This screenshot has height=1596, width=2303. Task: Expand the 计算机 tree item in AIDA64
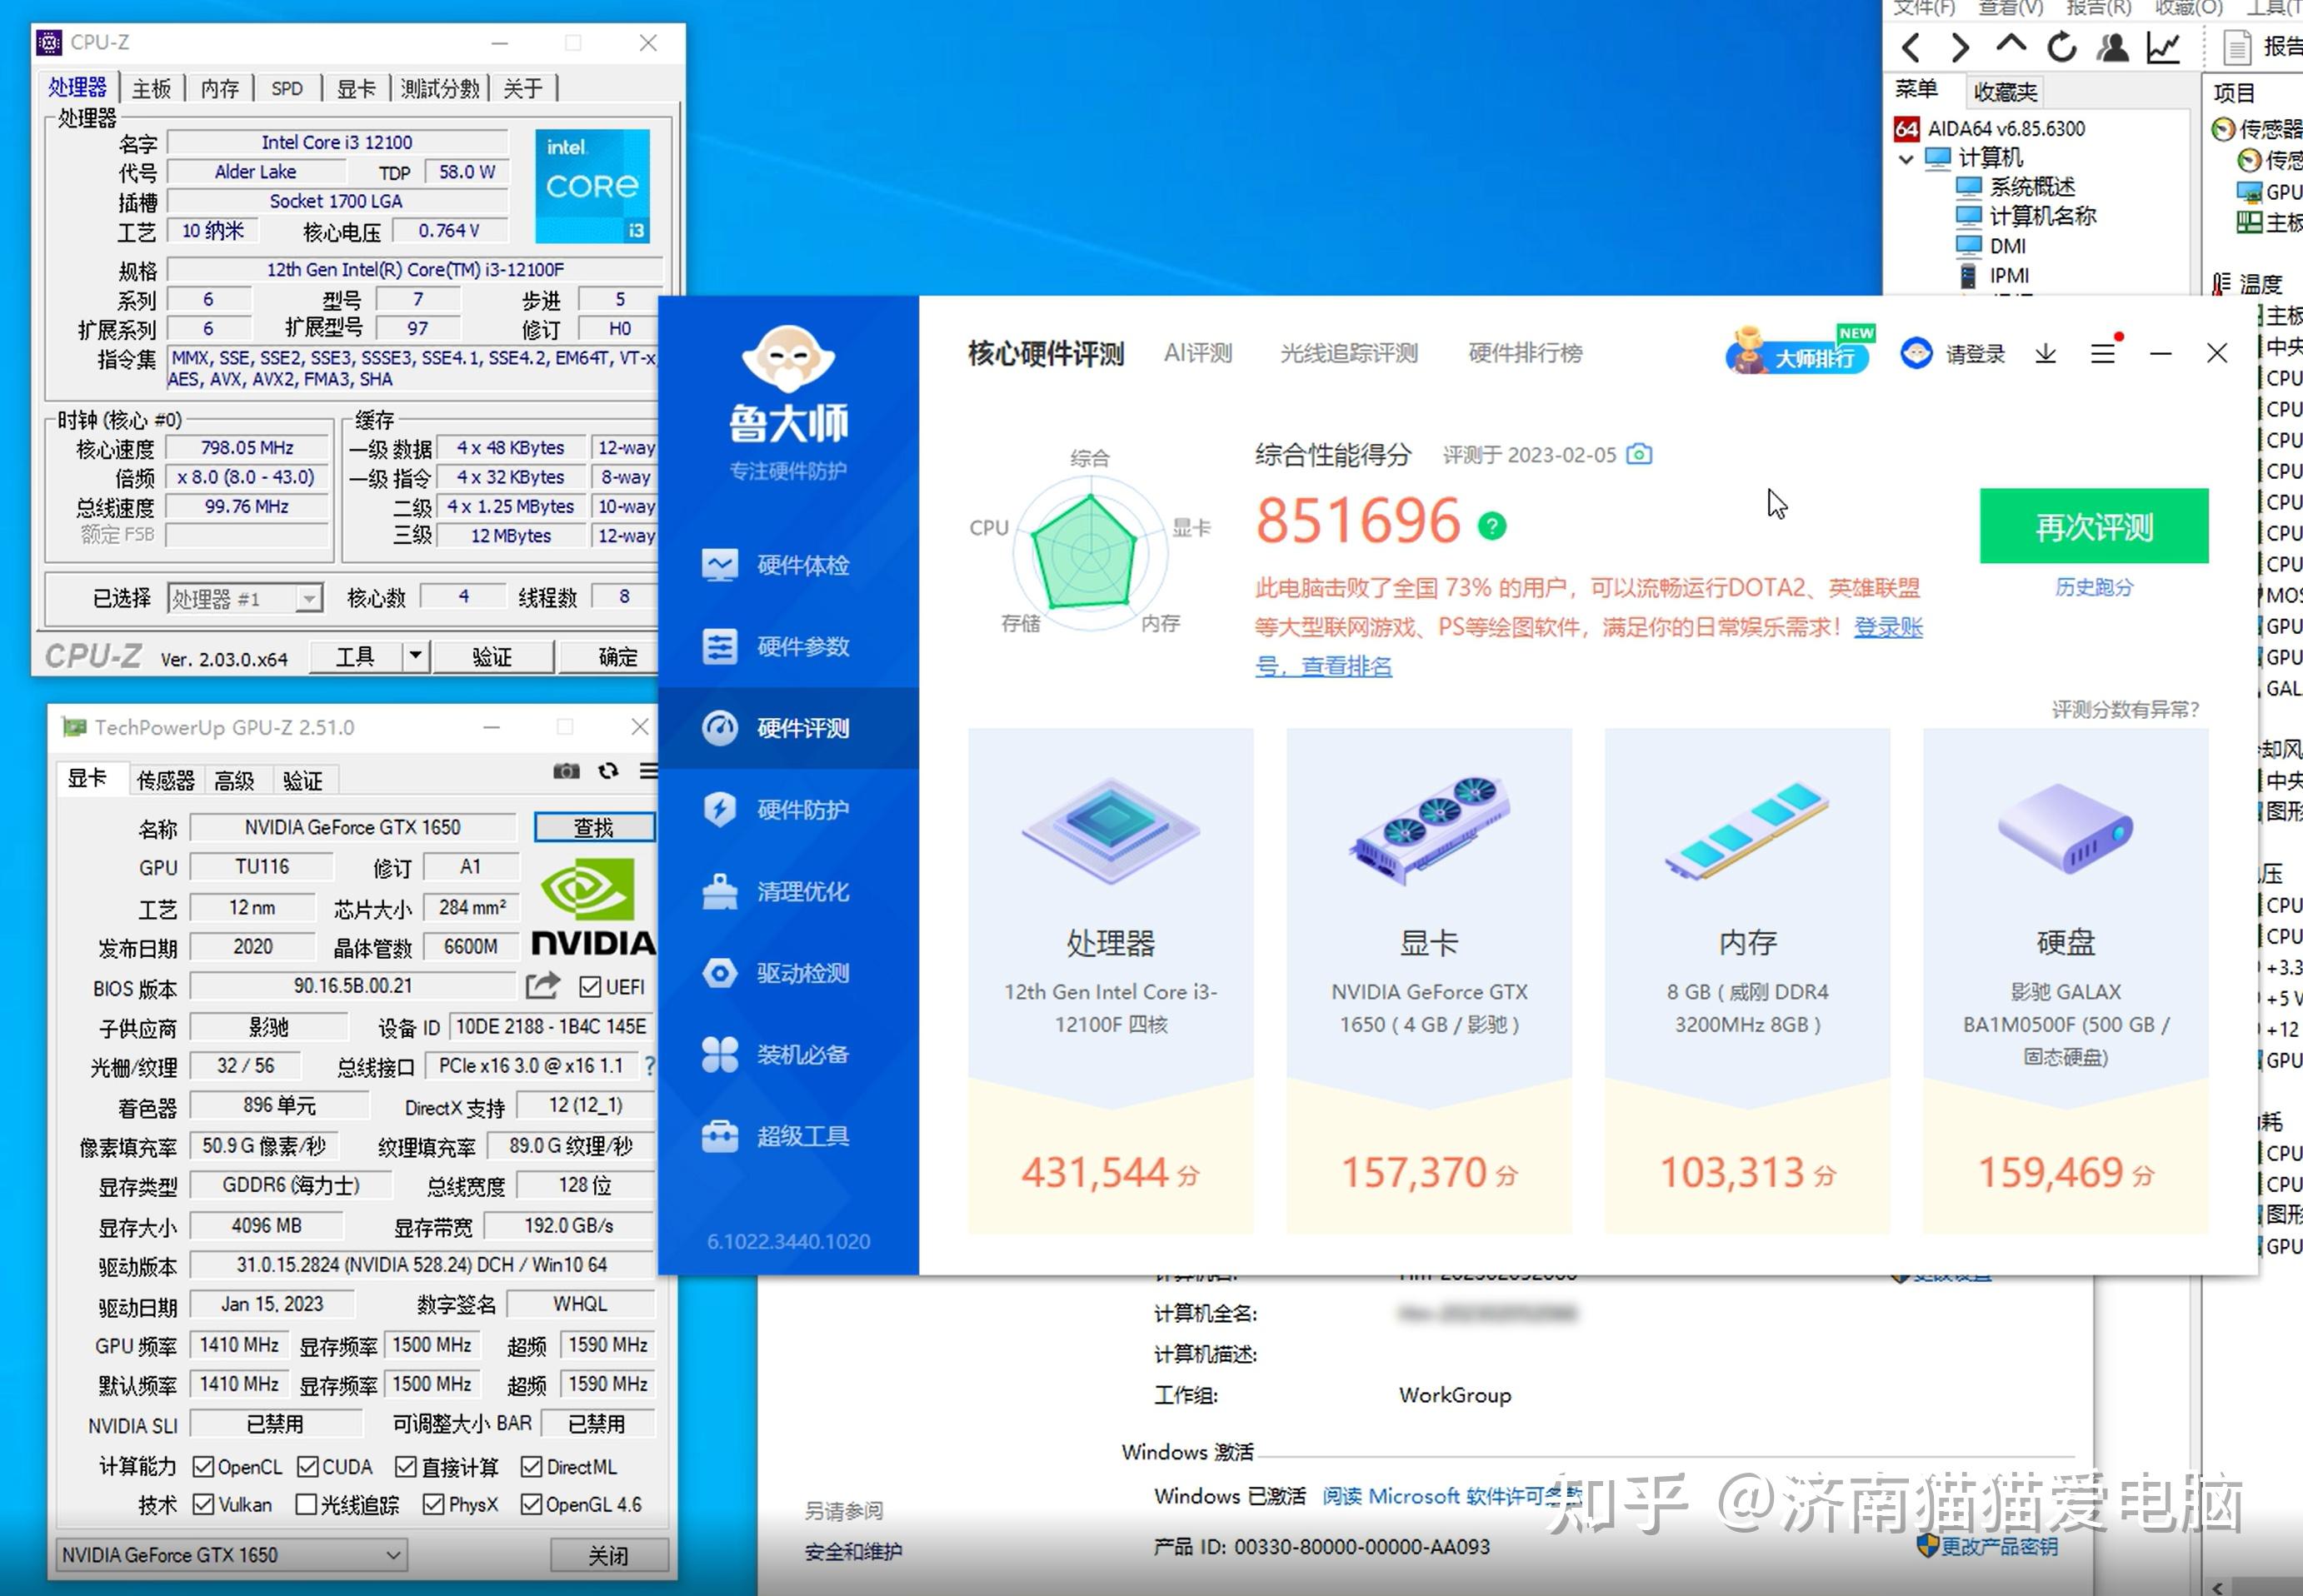pyautogui.click(x=1904, y=157)
